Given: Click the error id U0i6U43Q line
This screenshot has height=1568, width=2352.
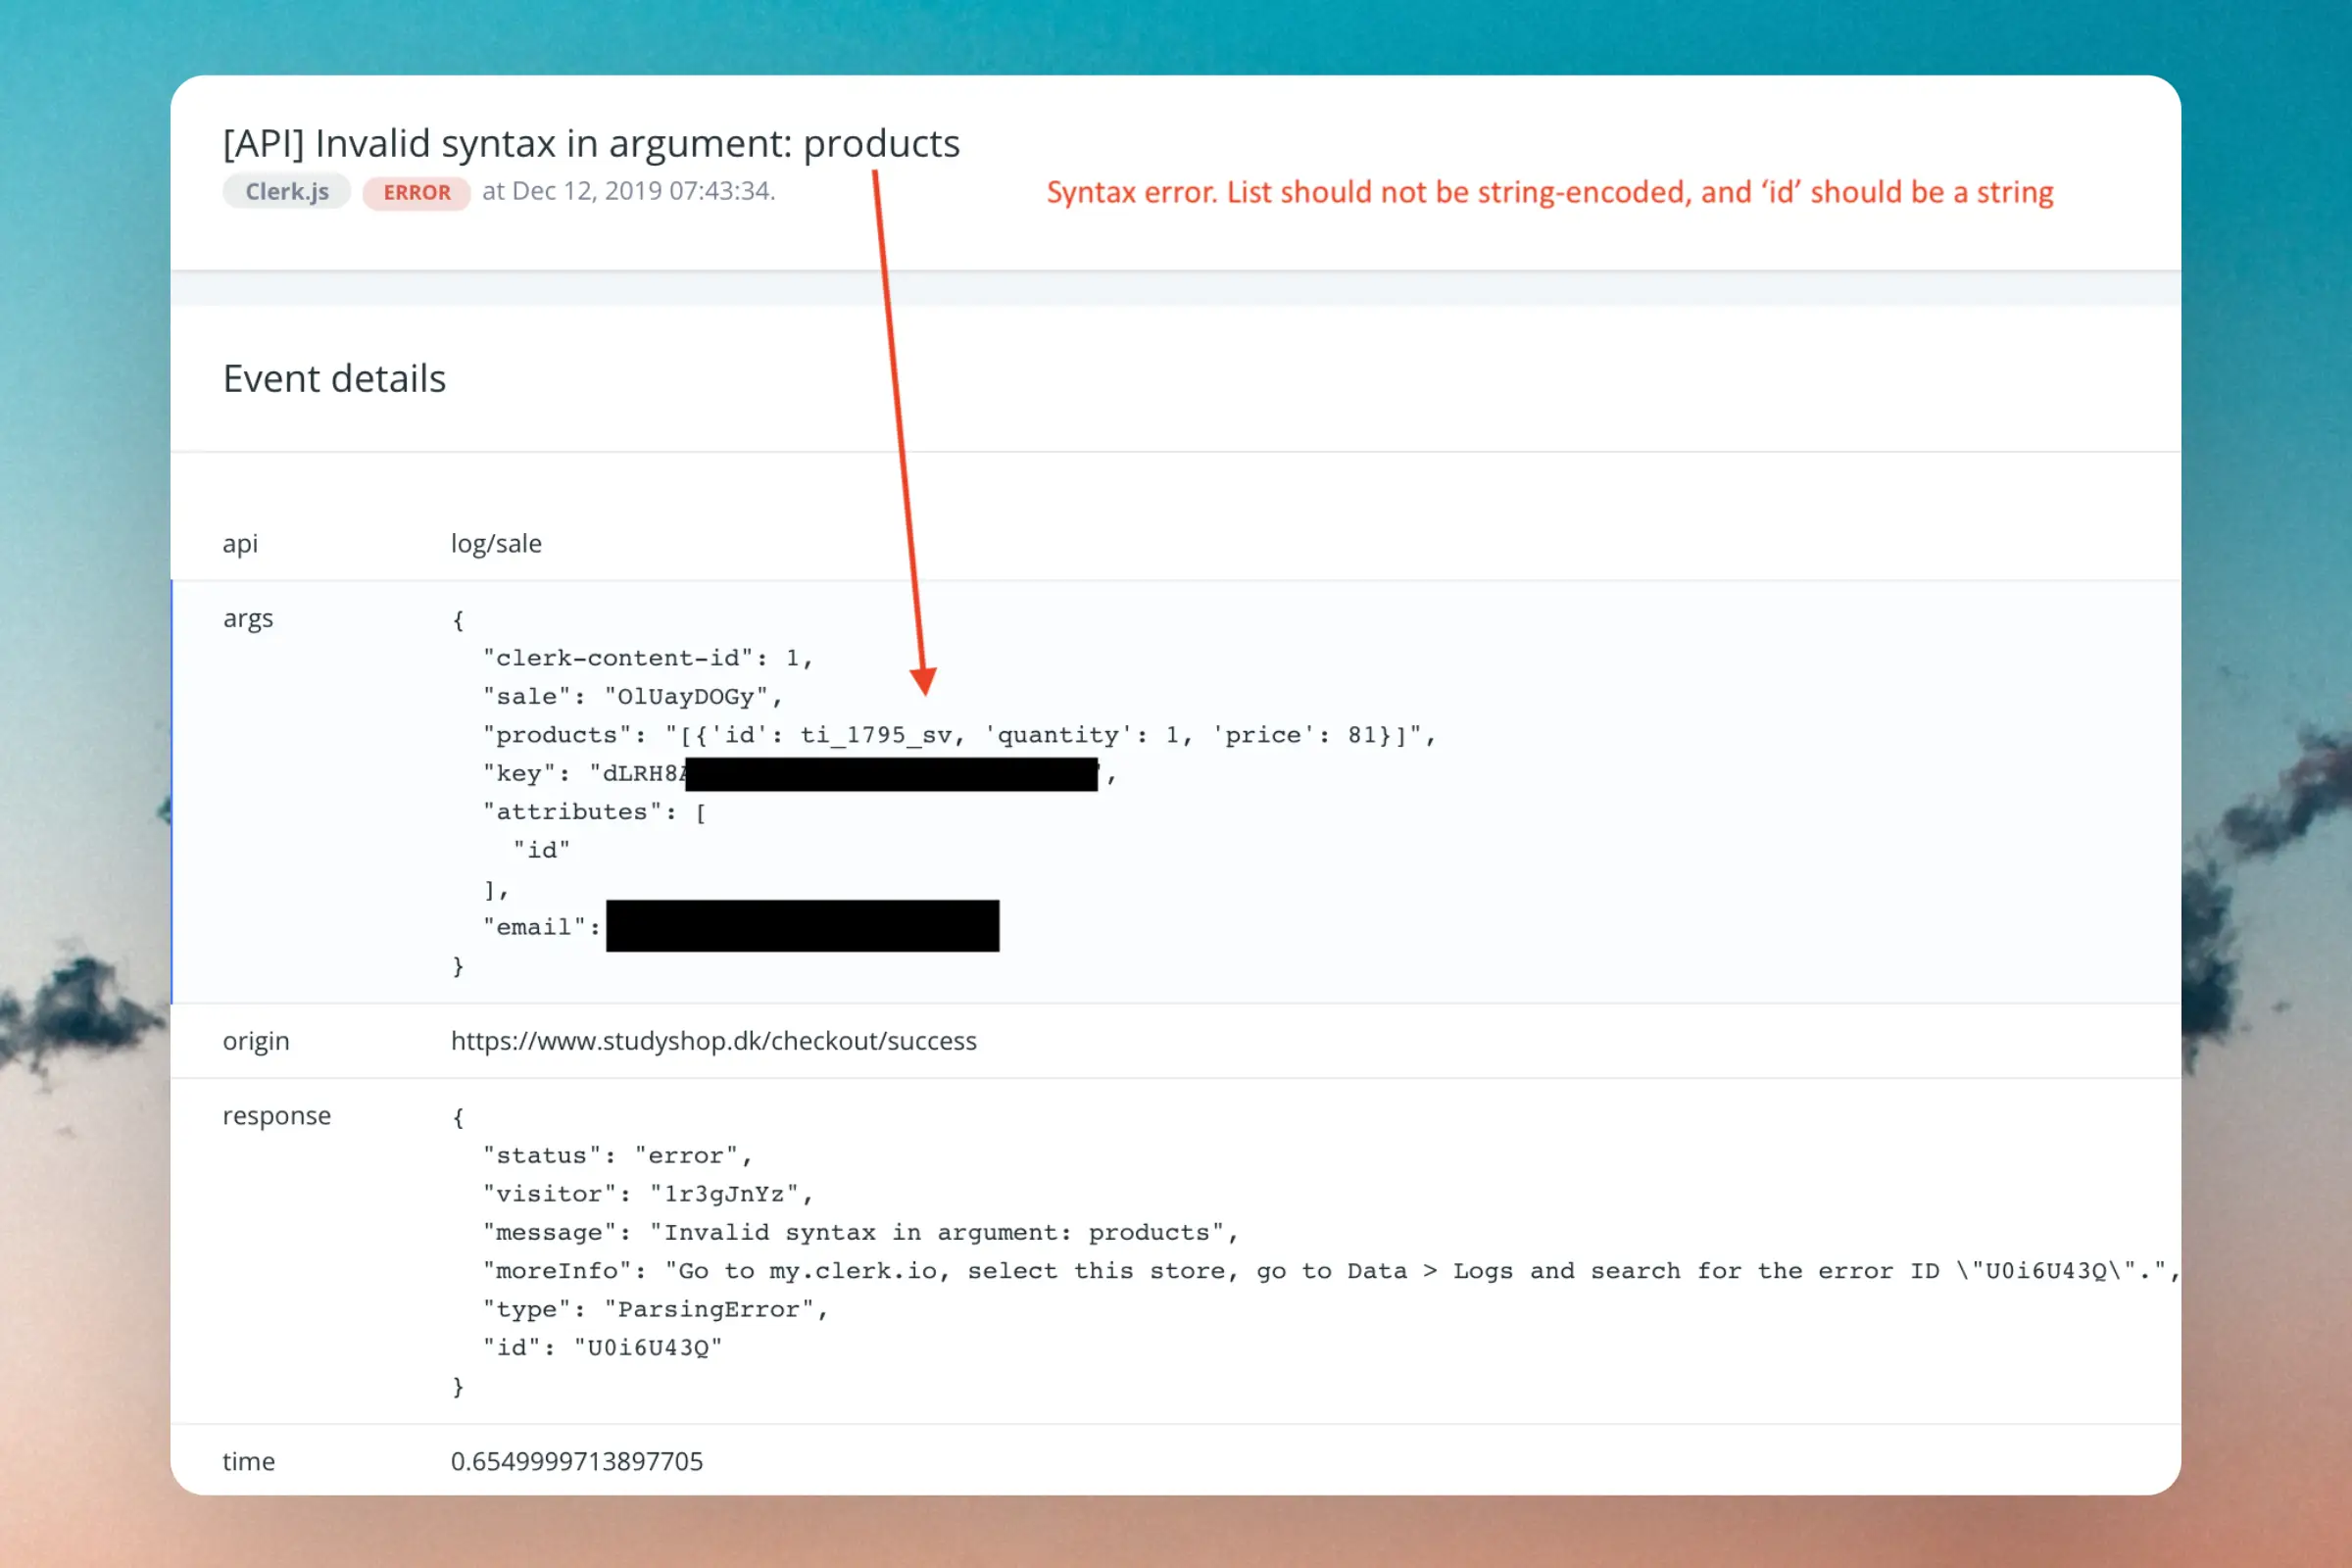Looking at the screenshot, I should (x=602, y=1348).
